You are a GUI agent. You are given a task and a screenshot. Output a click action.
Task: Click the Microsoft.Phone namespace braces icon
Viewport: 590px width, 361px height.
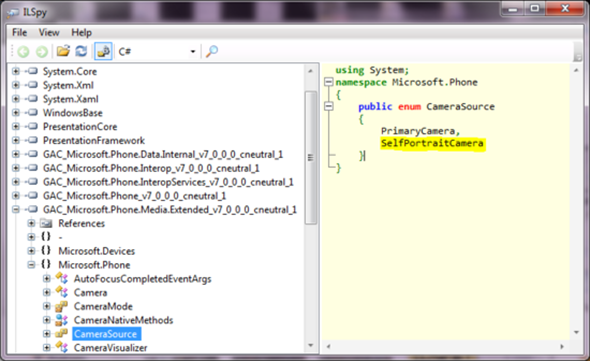point(46,264)
